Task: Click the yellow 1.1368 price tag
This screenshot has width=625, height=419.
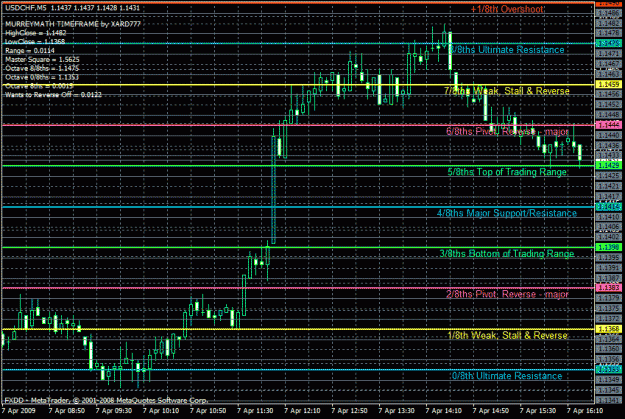Action: pos(608,329)
